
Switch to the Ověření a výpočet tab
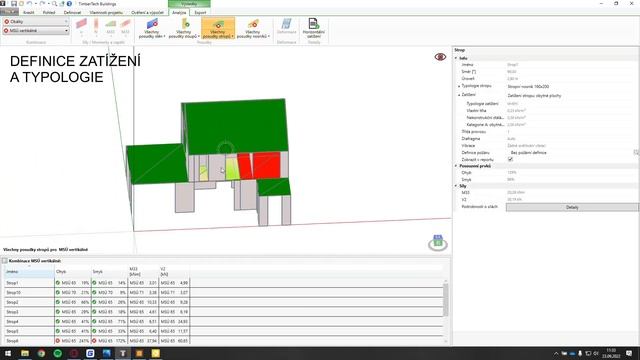click(x=147, y=13)
